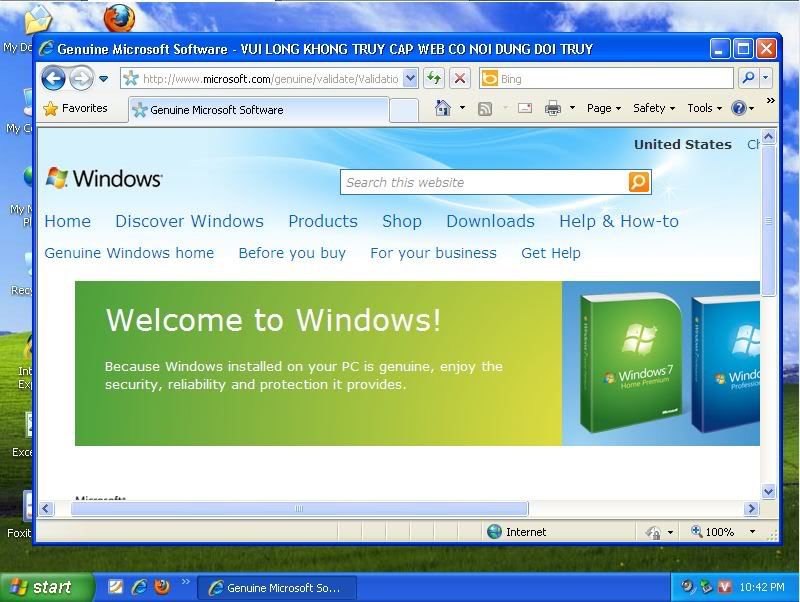
Task: Open the Shop navigation link
Action: coord(402,221)
